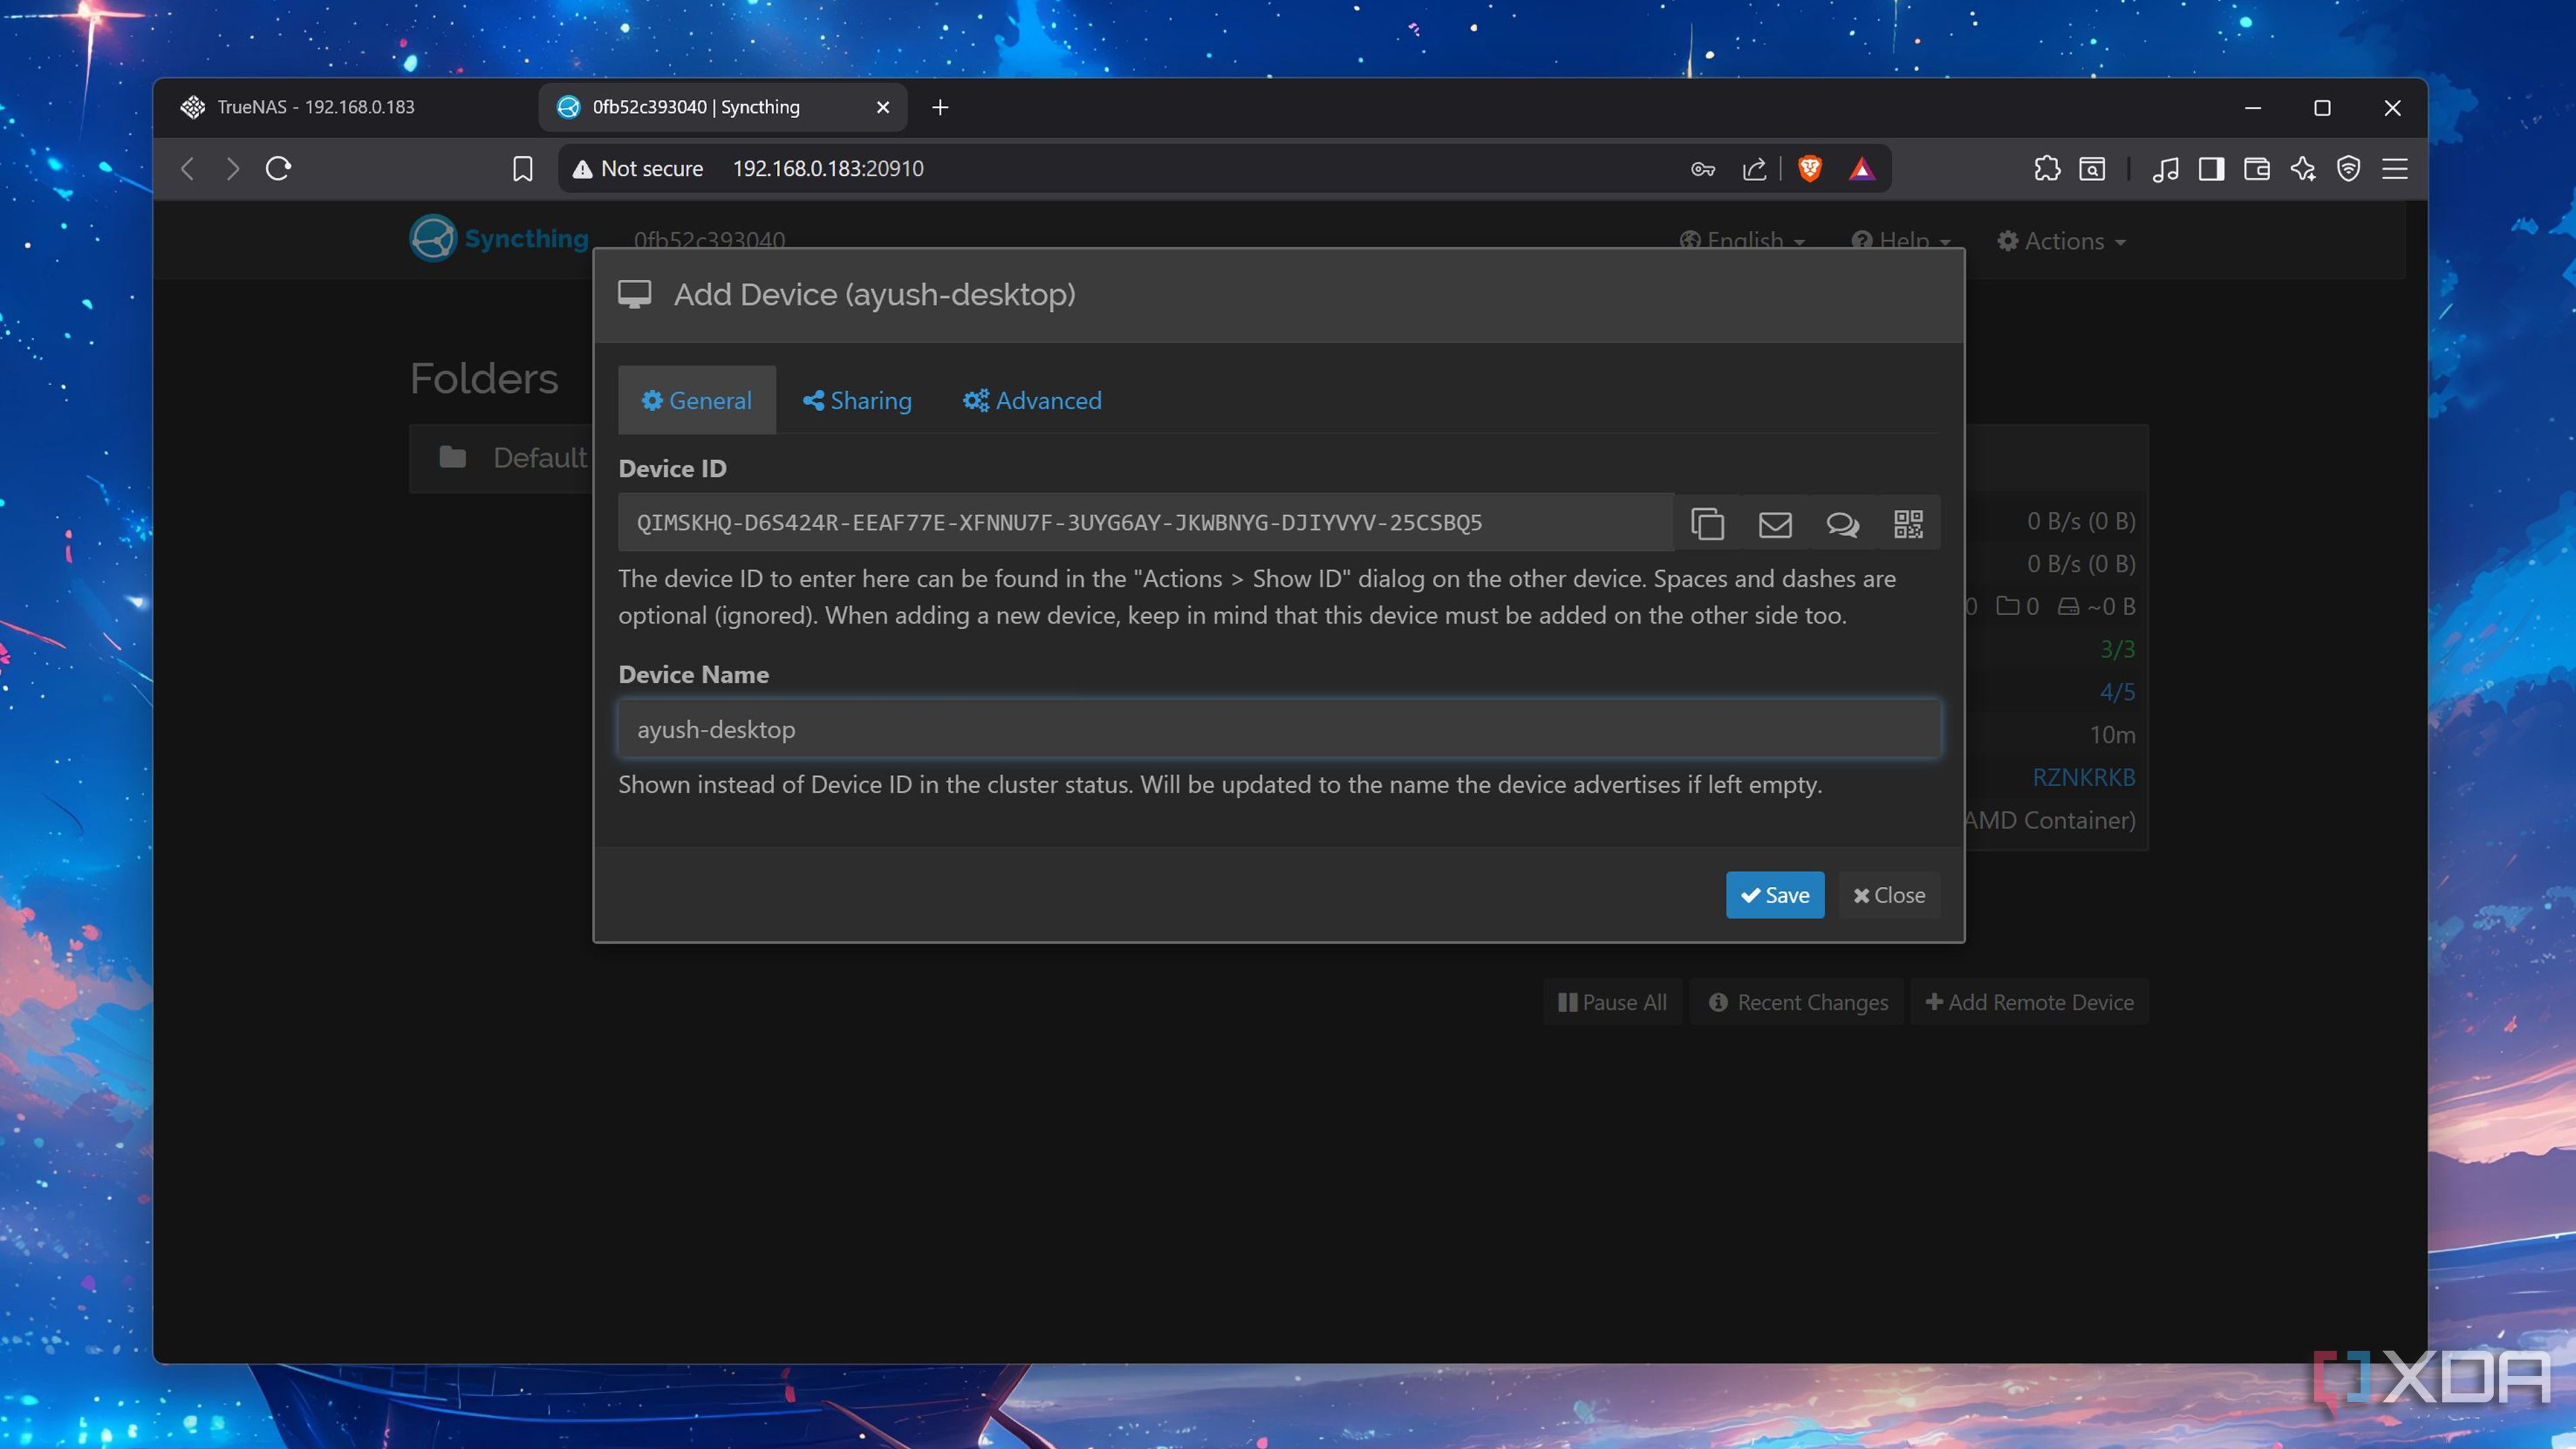Screen dimensions: 2576x1449
Task: Click the find-in-page toolbar icon
Action: [x=2092, y=169]
